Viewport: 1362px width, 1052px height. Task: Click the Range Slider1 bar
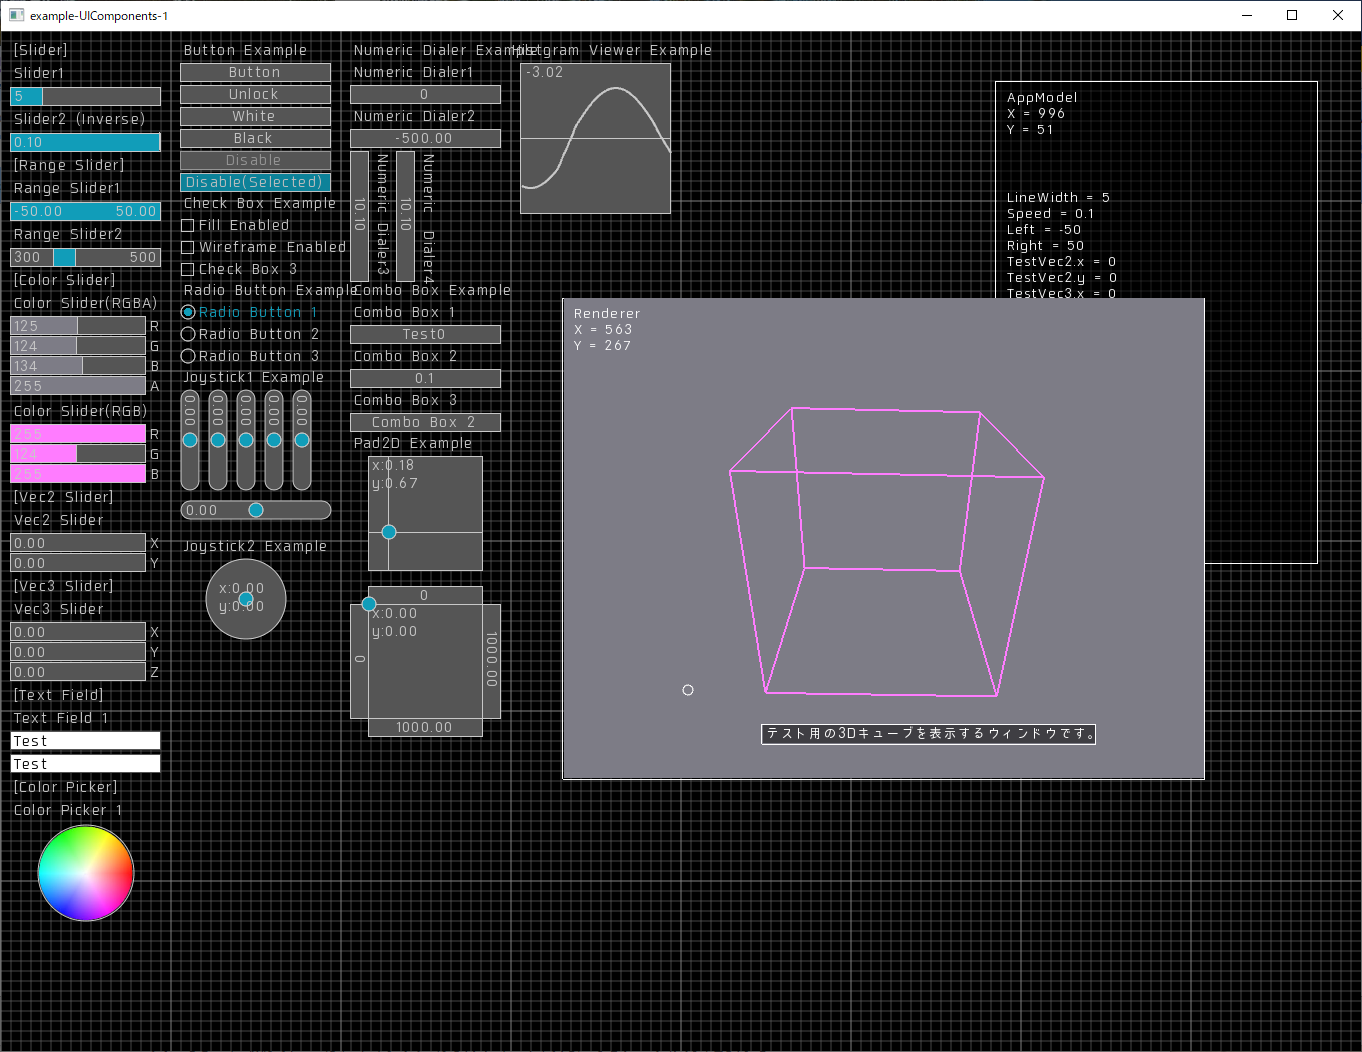(85, 211)
